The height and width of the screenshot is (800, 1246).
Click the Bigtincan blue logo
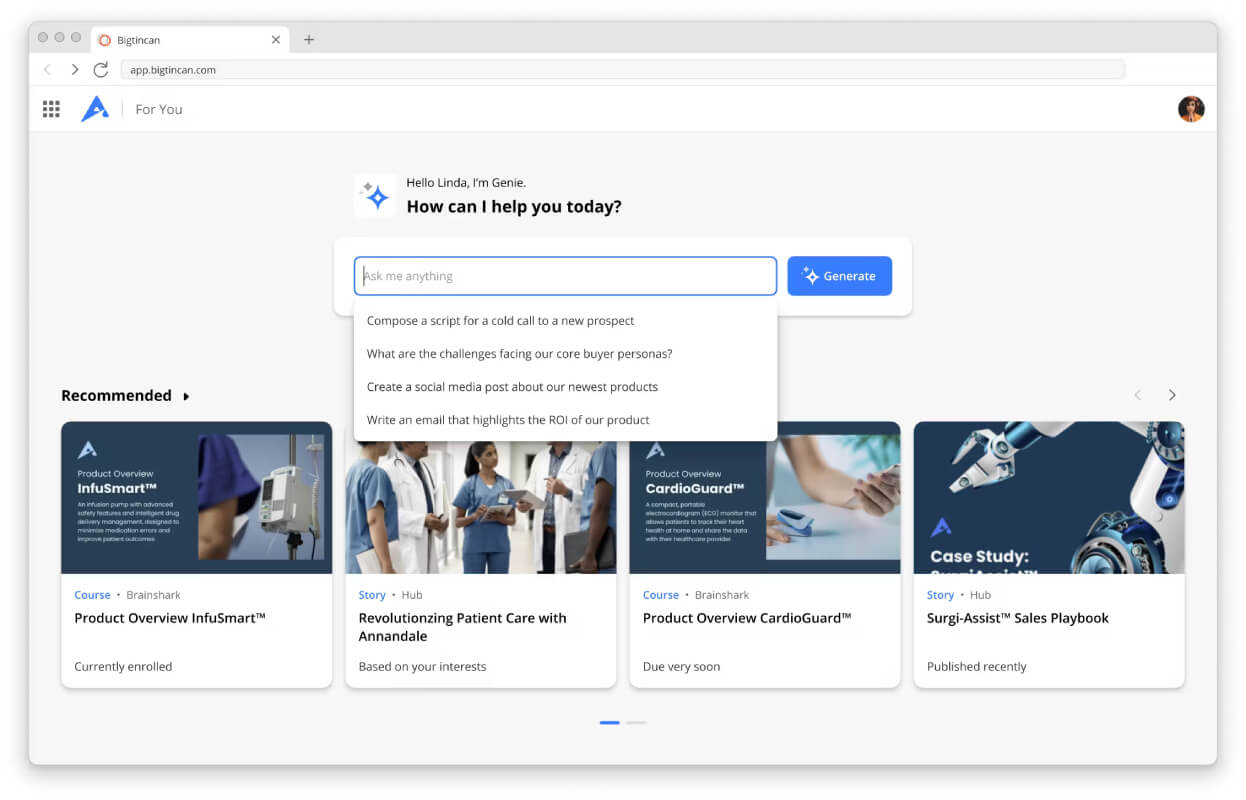point(95,109)
